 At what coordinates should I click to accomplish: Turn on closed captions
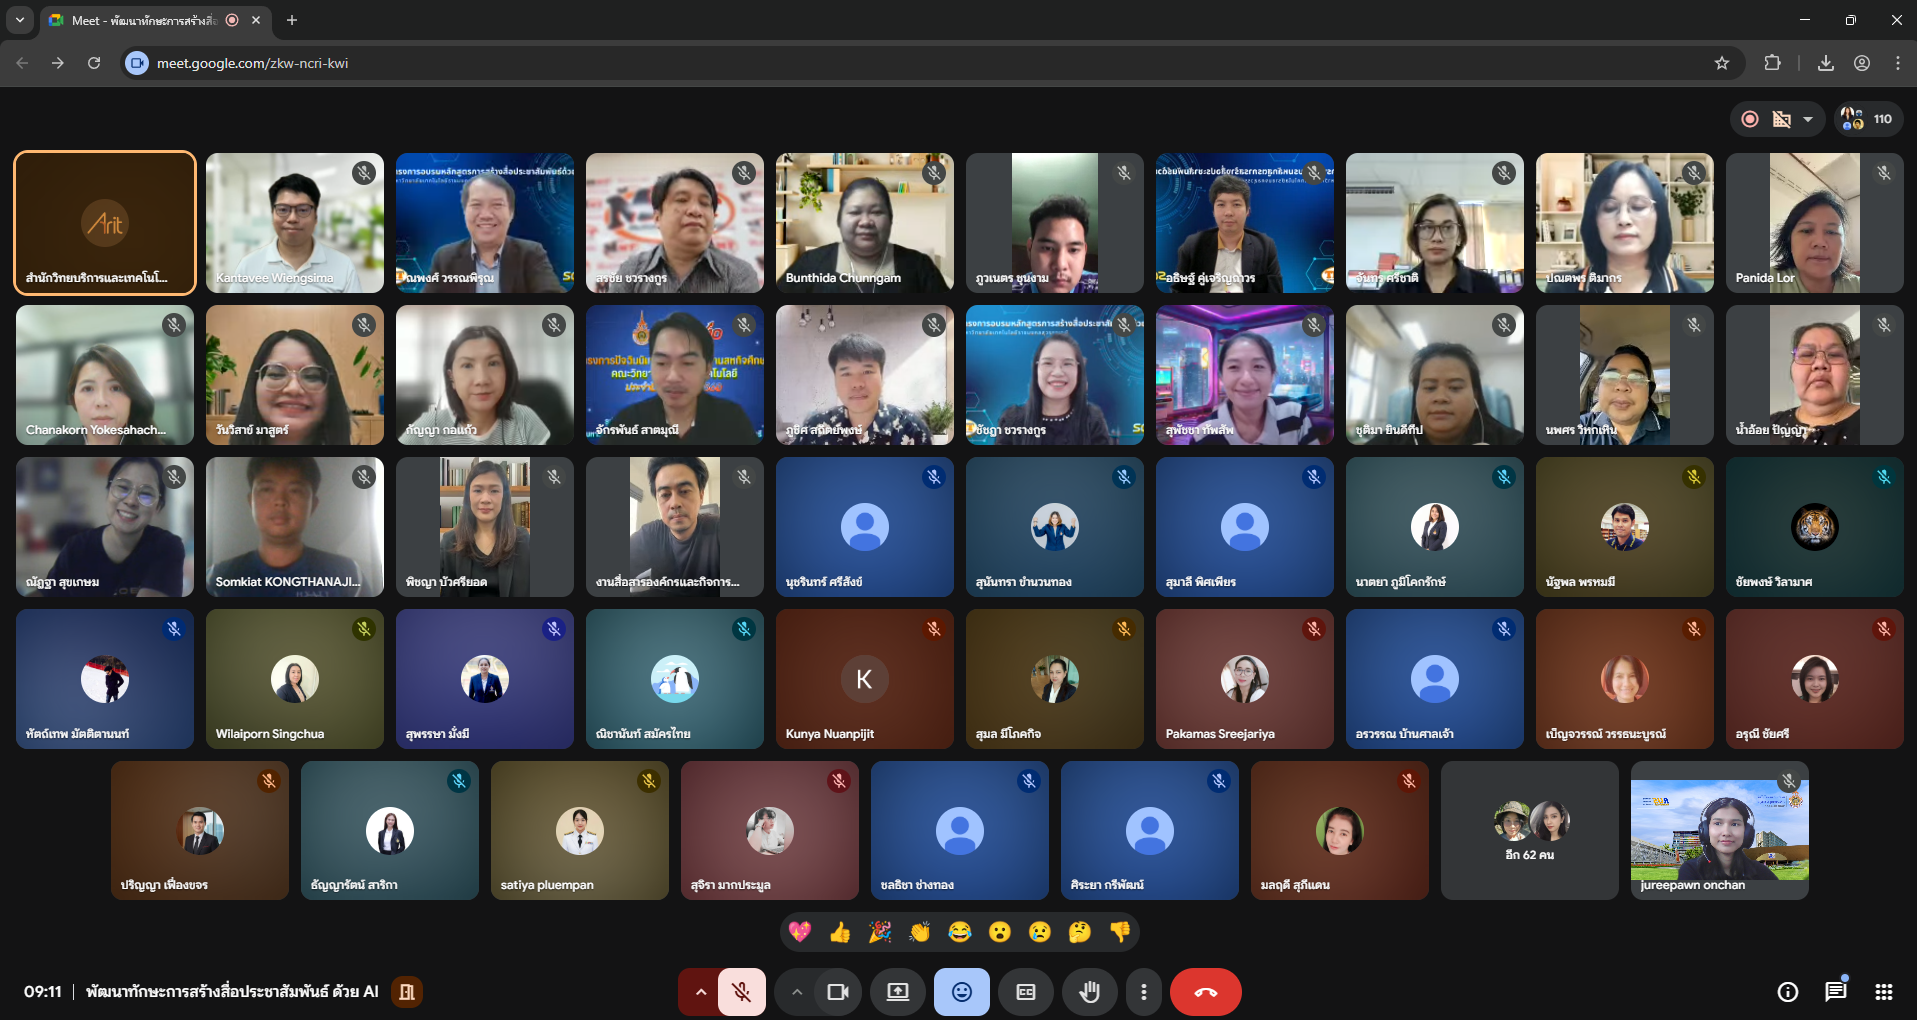pos(1025,992)
